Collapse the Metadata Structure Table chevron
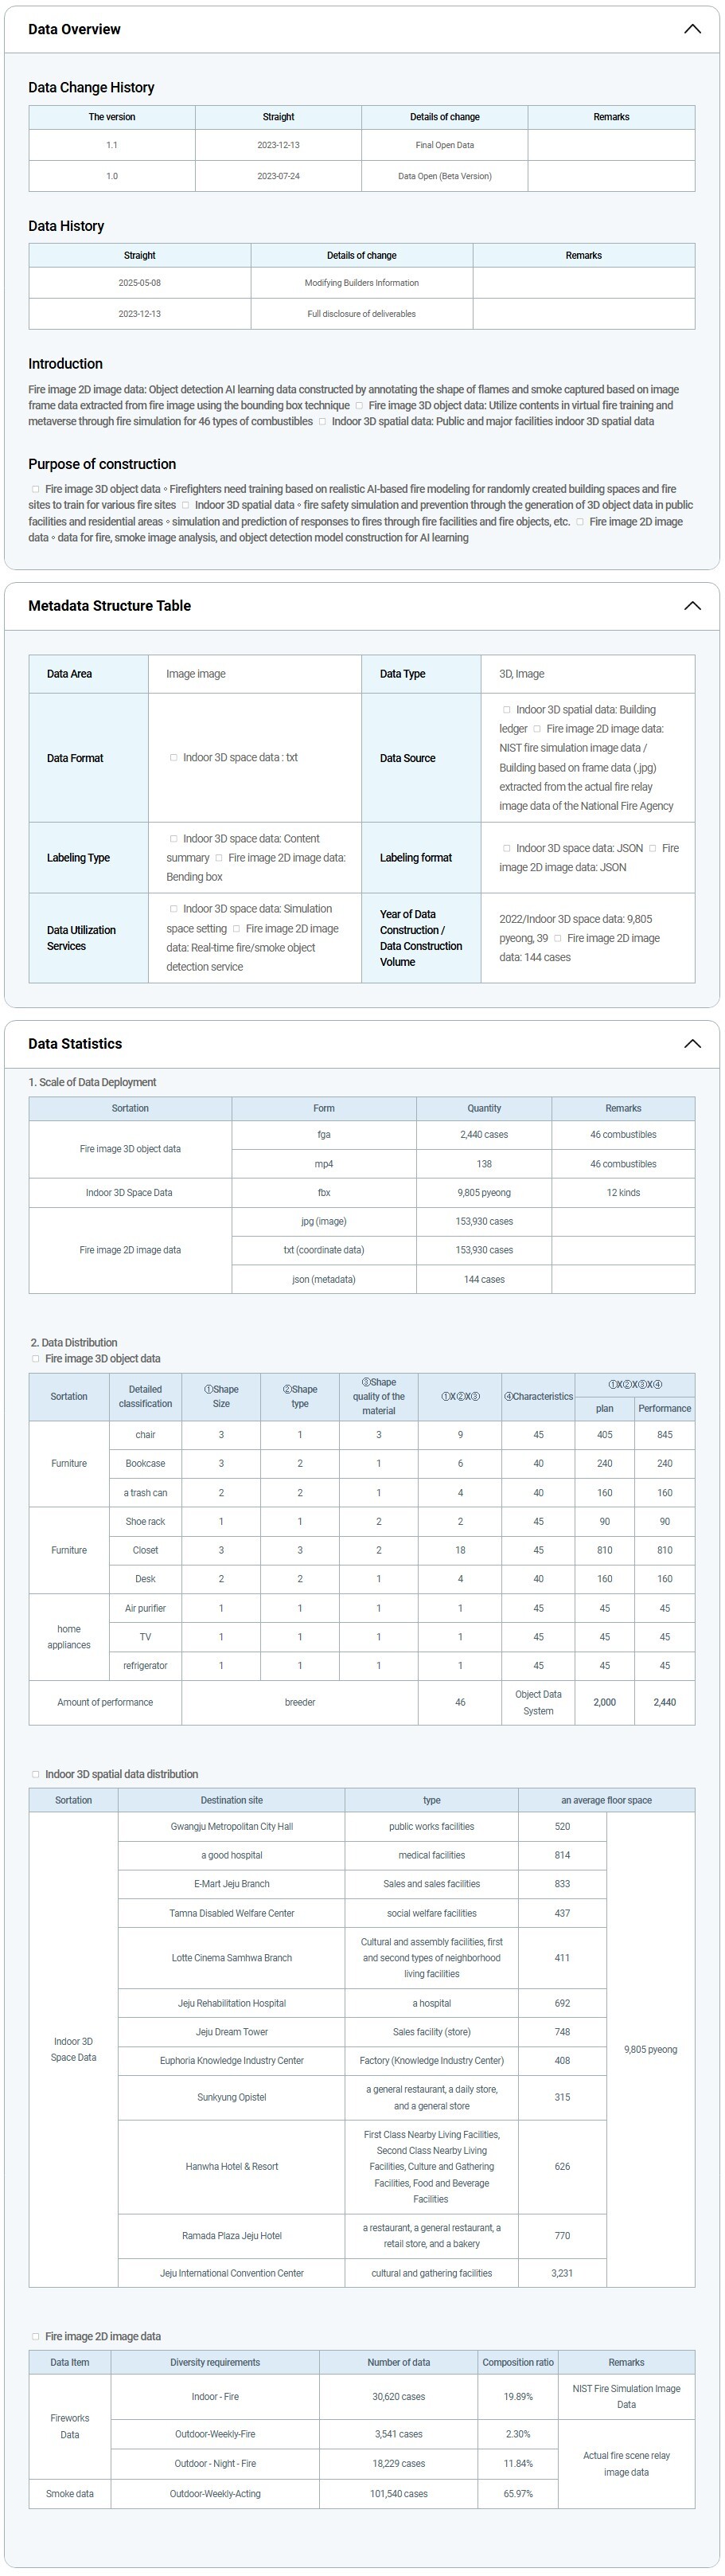 click(691, 606)
